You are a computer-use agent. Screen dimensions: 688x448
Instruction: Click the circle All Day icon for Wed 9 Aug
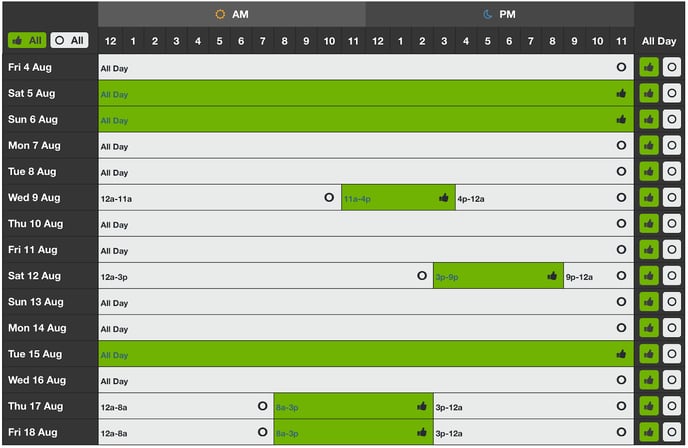(671, 197)
